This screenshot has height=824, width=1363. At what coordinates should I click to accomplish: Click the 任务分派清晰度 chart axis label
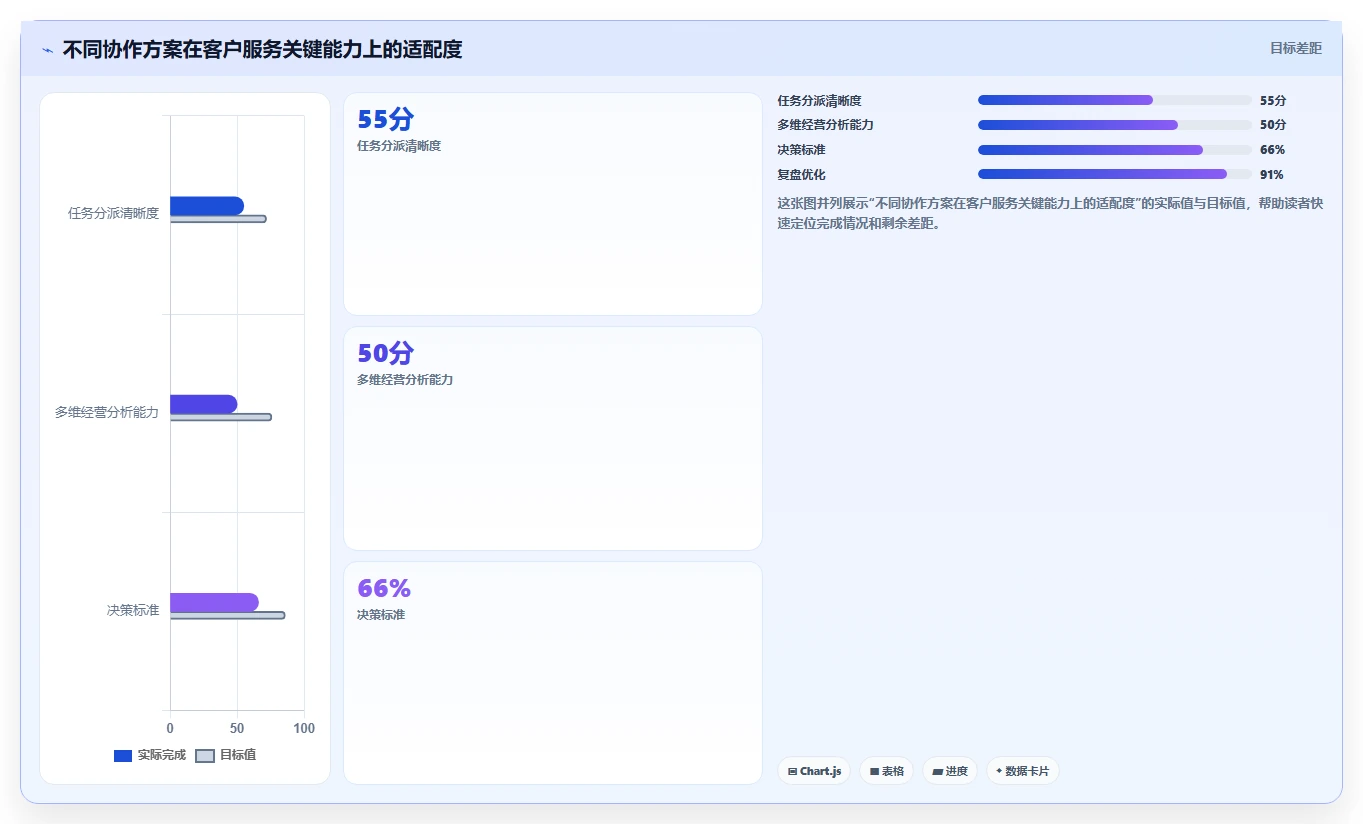(x=113, y=213)
